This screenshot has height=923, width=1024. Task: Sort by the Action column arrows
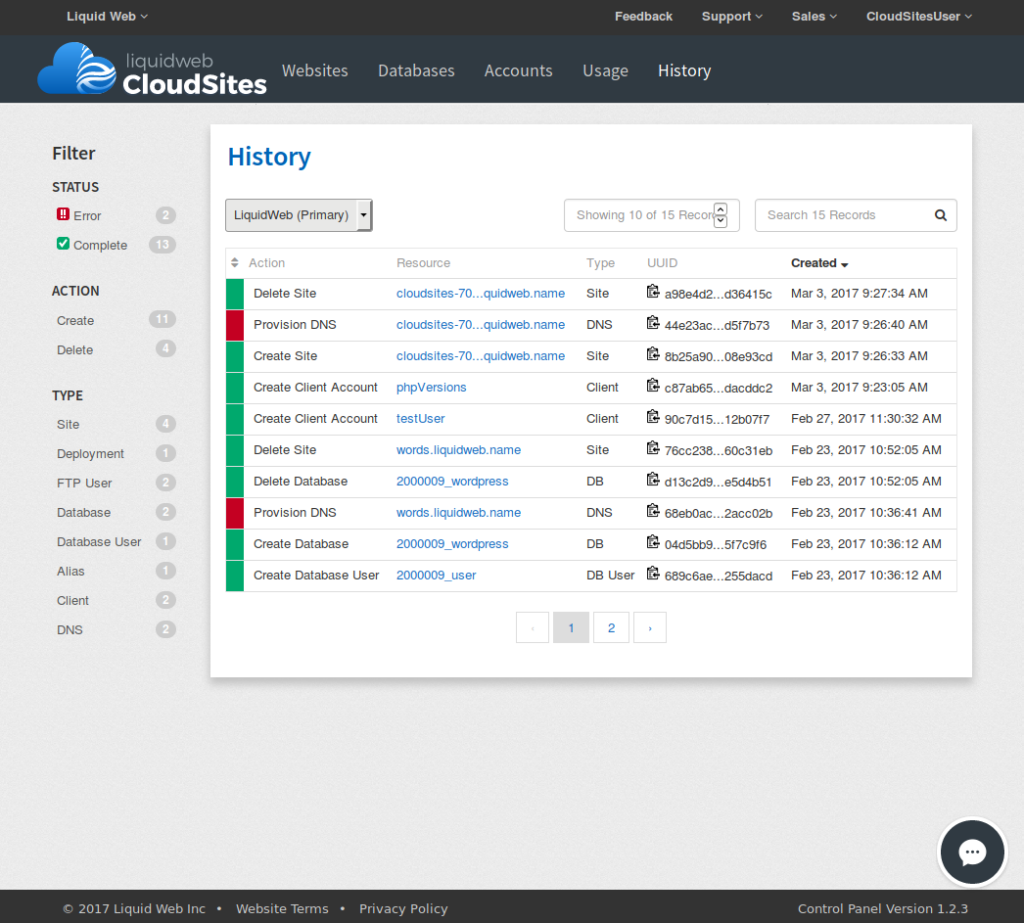point(234,263)
